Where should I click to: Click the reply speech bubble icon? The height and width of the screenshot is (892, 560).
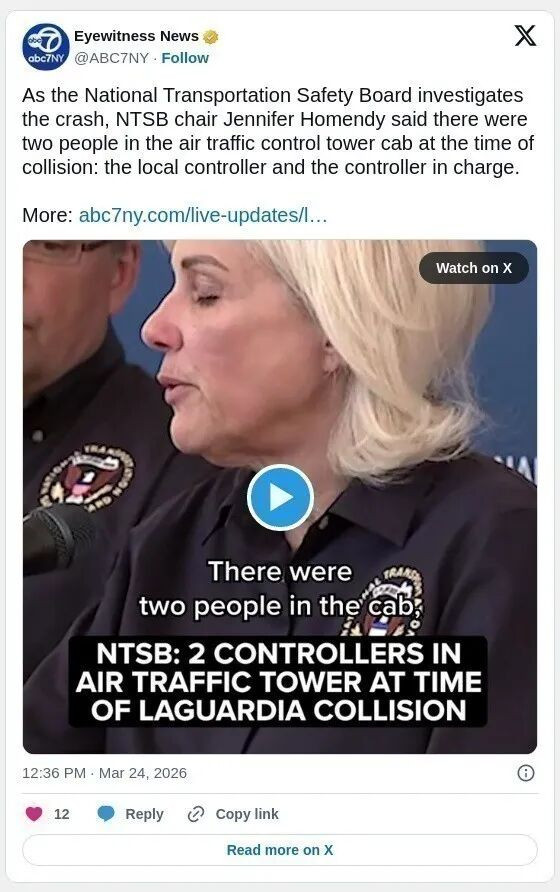point(106,814)
